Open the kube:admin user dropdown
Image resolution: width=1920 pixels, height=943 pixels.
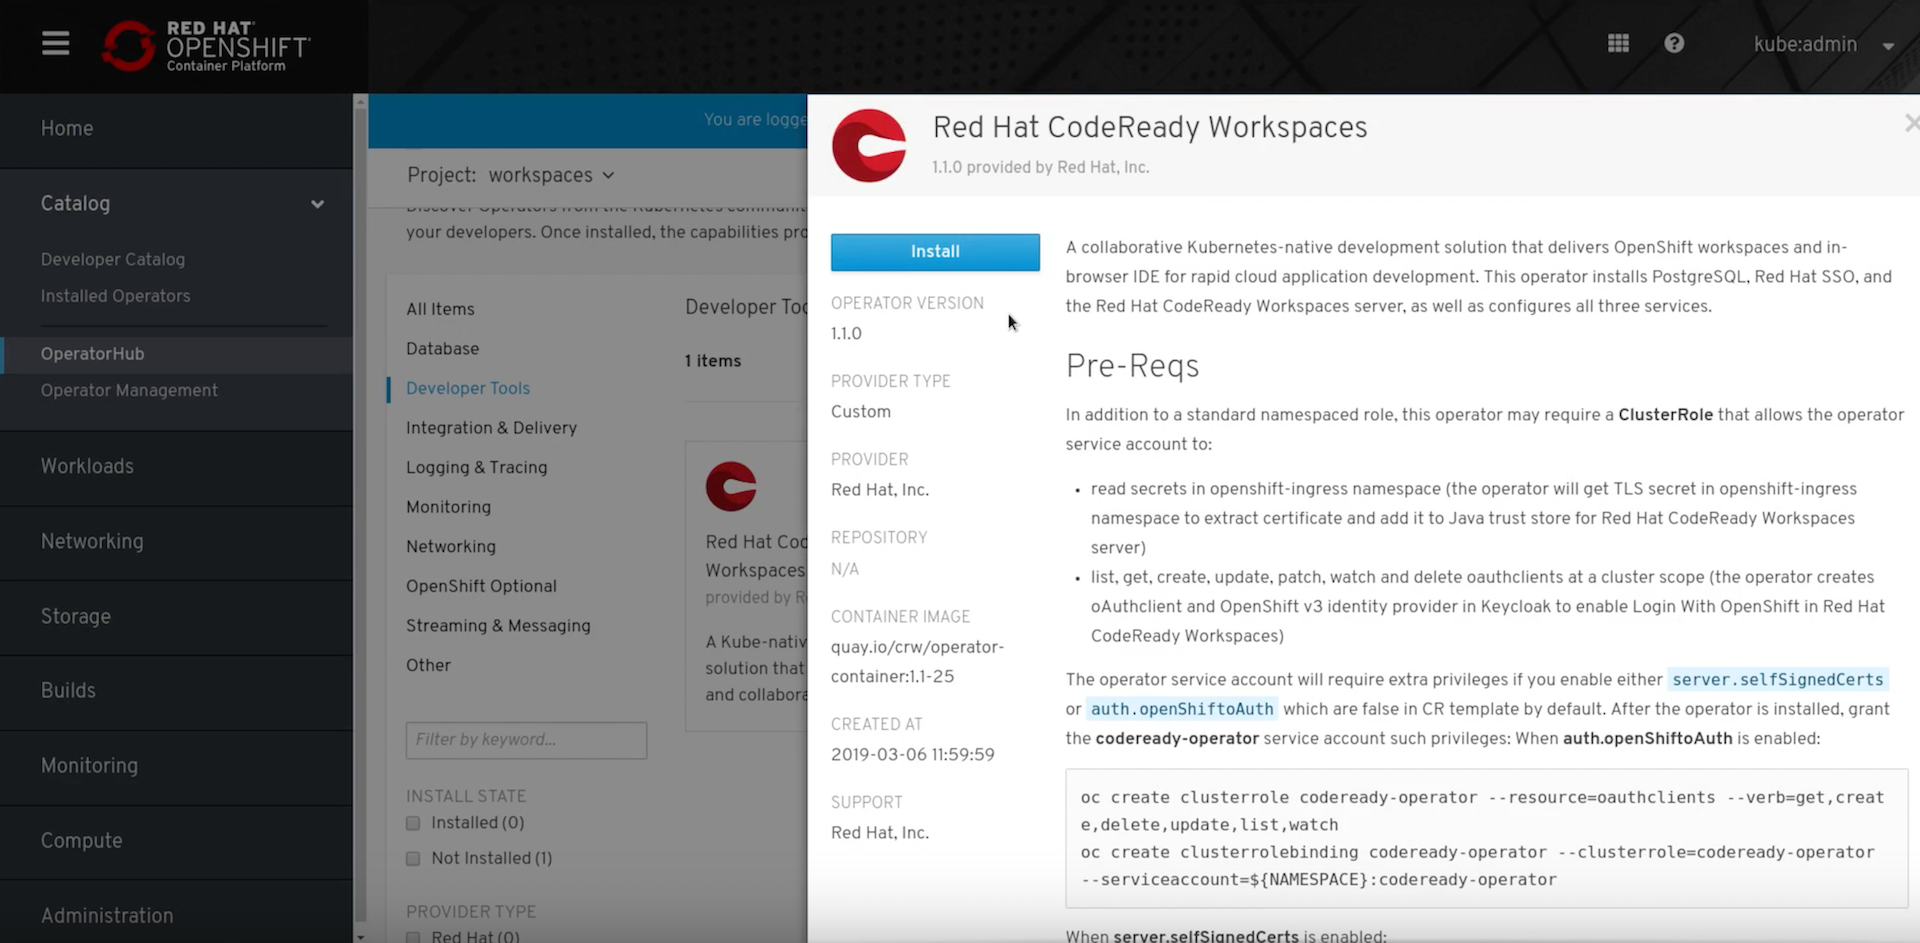point(1823,44)
